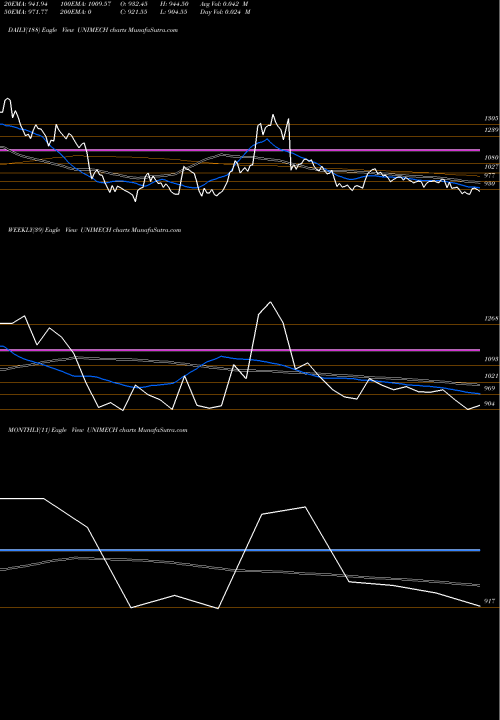500x720 pixels.
Task: Click the 1239 level on daily chart
Action: [x=491, y=130]
